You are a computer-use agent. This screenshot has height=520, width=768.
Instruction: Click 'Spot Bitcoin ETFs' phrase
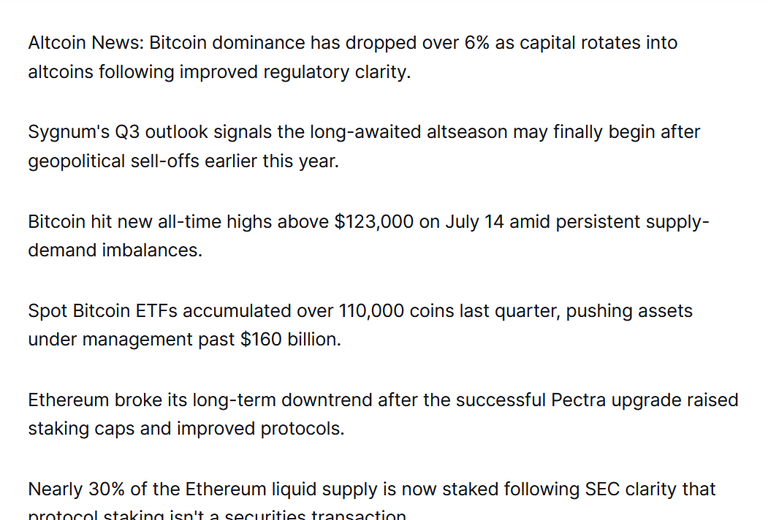tap(102, 311)
